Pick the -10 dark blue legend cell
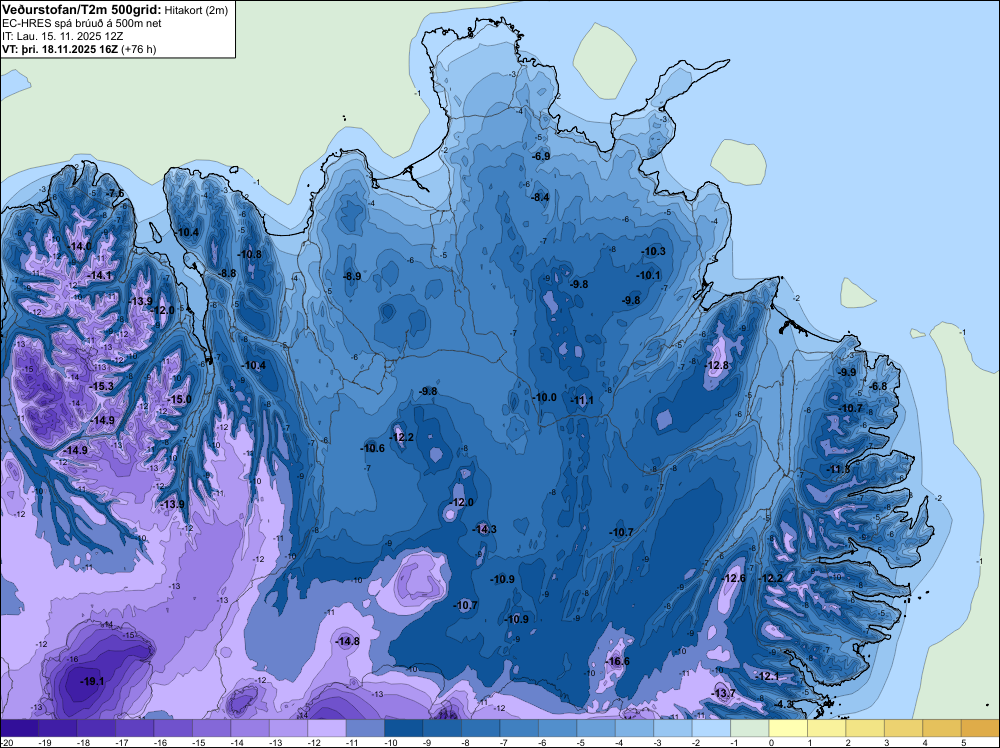 (x=404, y=728)
